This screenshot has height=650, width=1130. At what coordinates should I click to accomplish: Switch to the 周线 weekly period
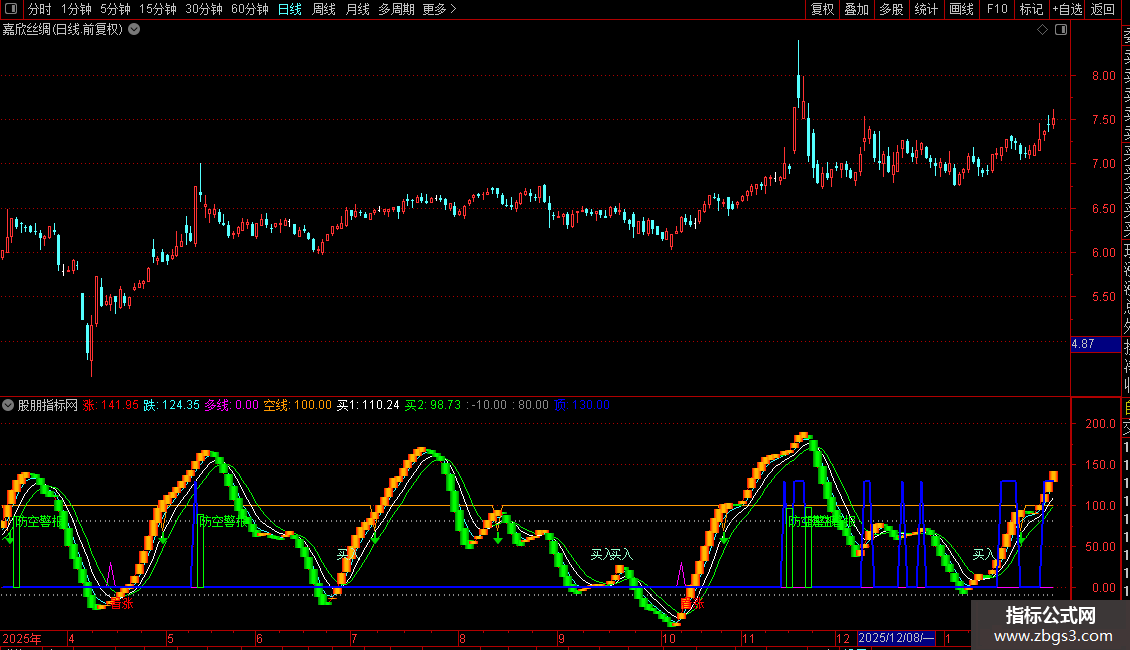tap(324, 9)
